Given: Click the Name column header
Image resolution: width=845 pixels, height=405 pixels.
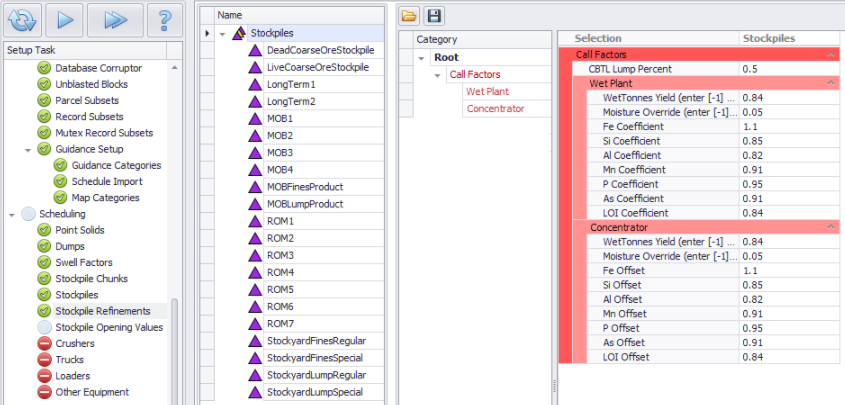Looking at the screenshot, I should (300, 15).
